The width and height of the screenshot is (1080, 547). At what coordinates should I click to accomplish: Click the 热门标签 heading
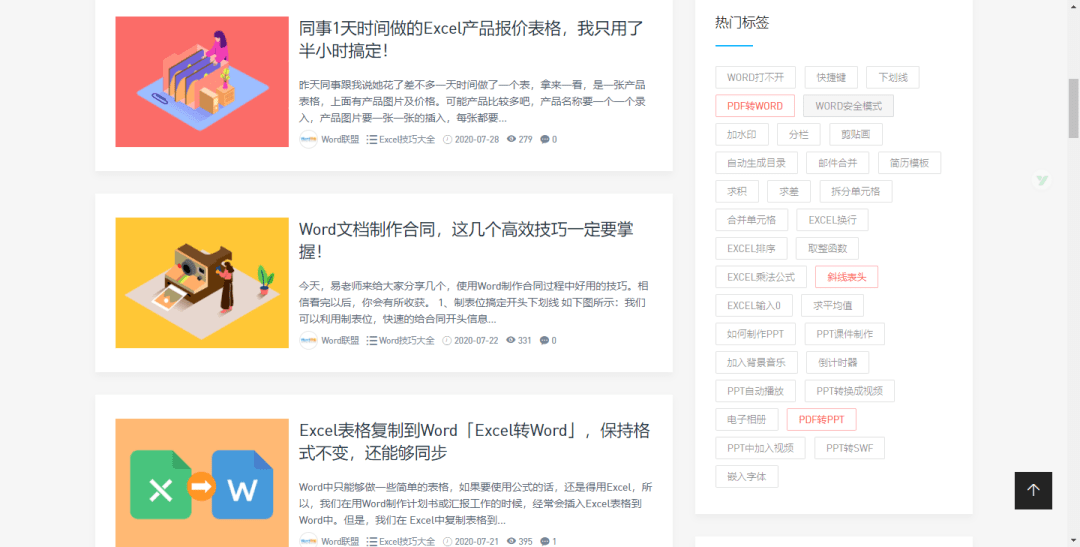(x=742, y=23)
